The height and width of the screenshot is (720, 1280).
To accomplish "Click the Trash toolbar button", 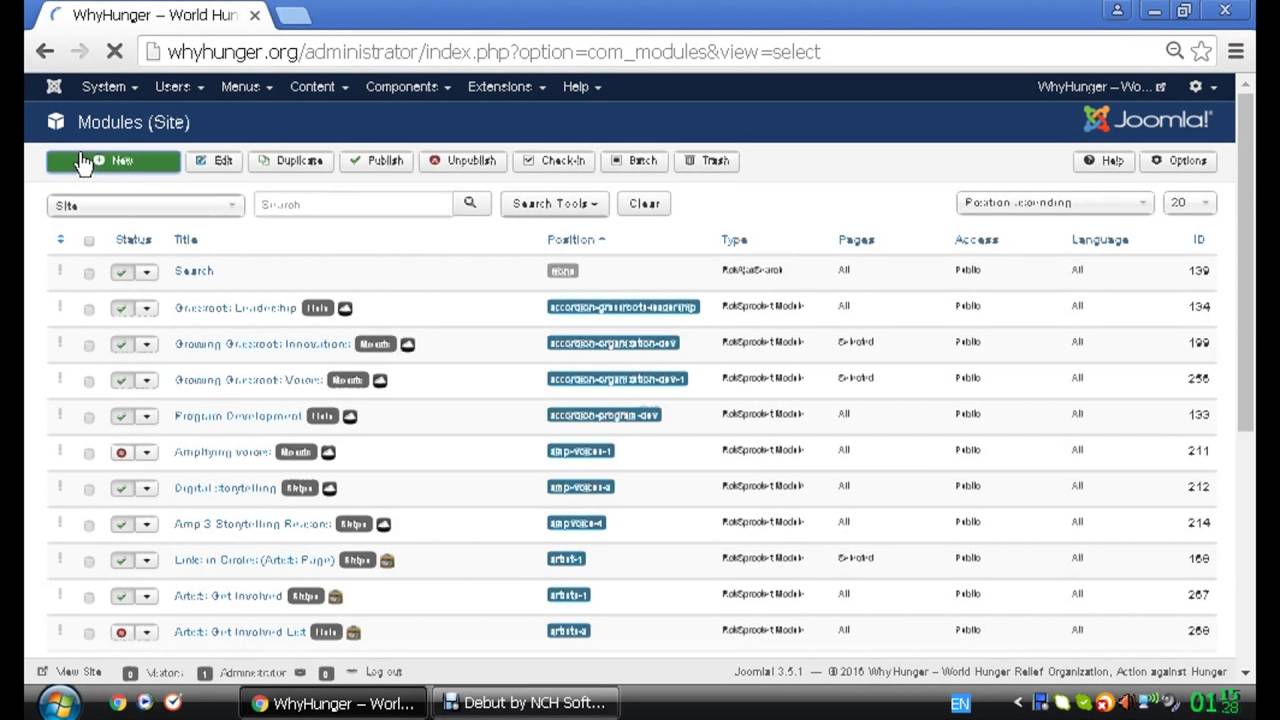I will pos(707,161).
